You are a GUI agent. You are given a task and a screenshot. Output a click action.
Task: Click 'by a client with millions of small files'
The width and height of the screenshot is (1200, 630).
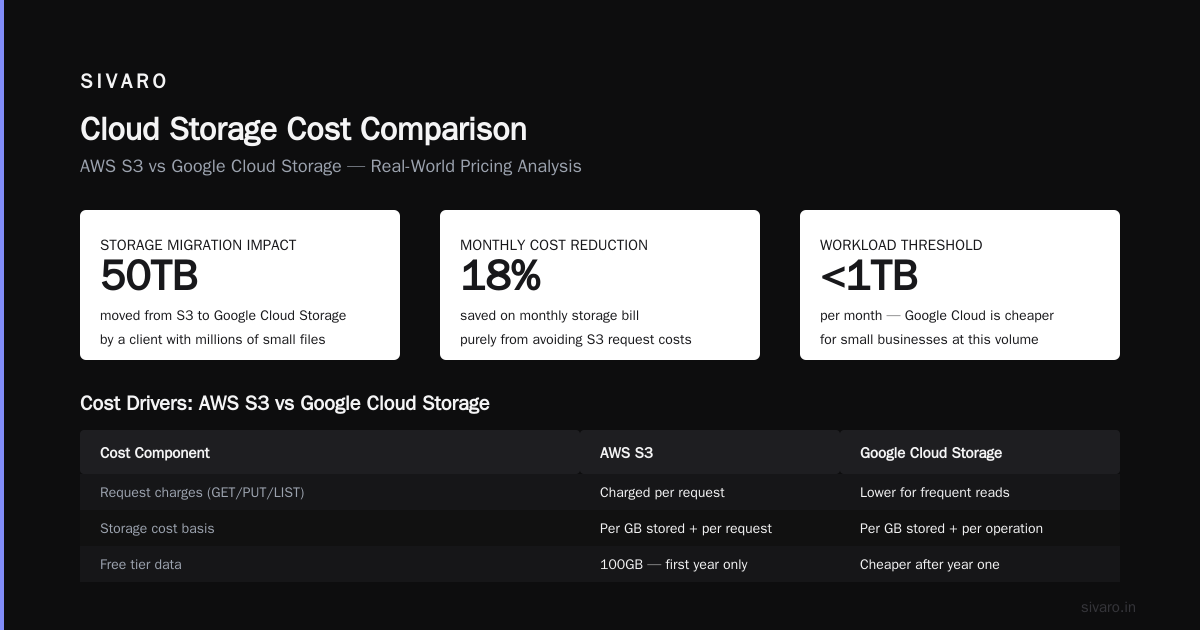tap(213, 339)
